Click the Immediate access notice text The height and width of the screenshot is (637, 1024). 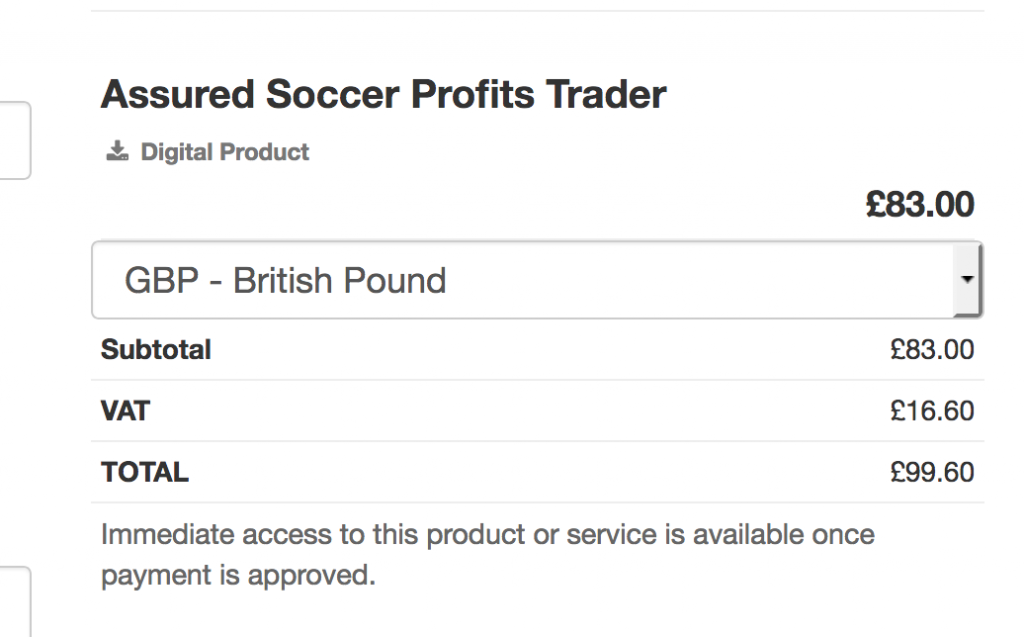pos(487,555)
